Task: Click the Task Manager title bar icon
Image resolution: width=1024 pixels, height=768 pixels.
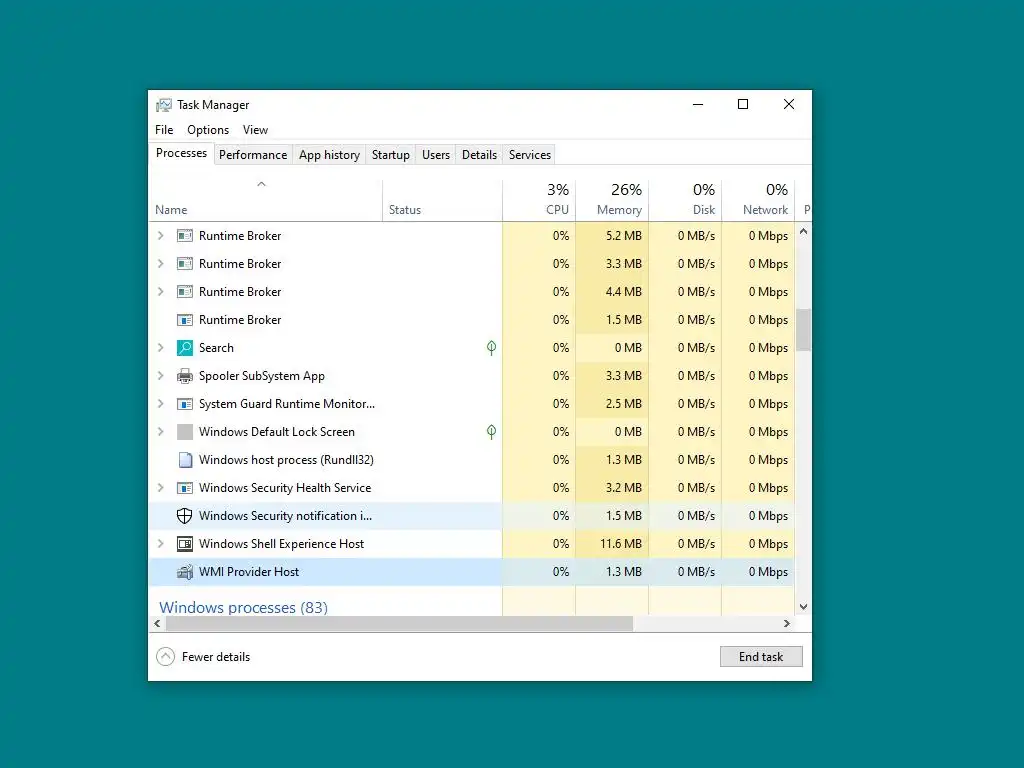Action: (x=163, y=105)
